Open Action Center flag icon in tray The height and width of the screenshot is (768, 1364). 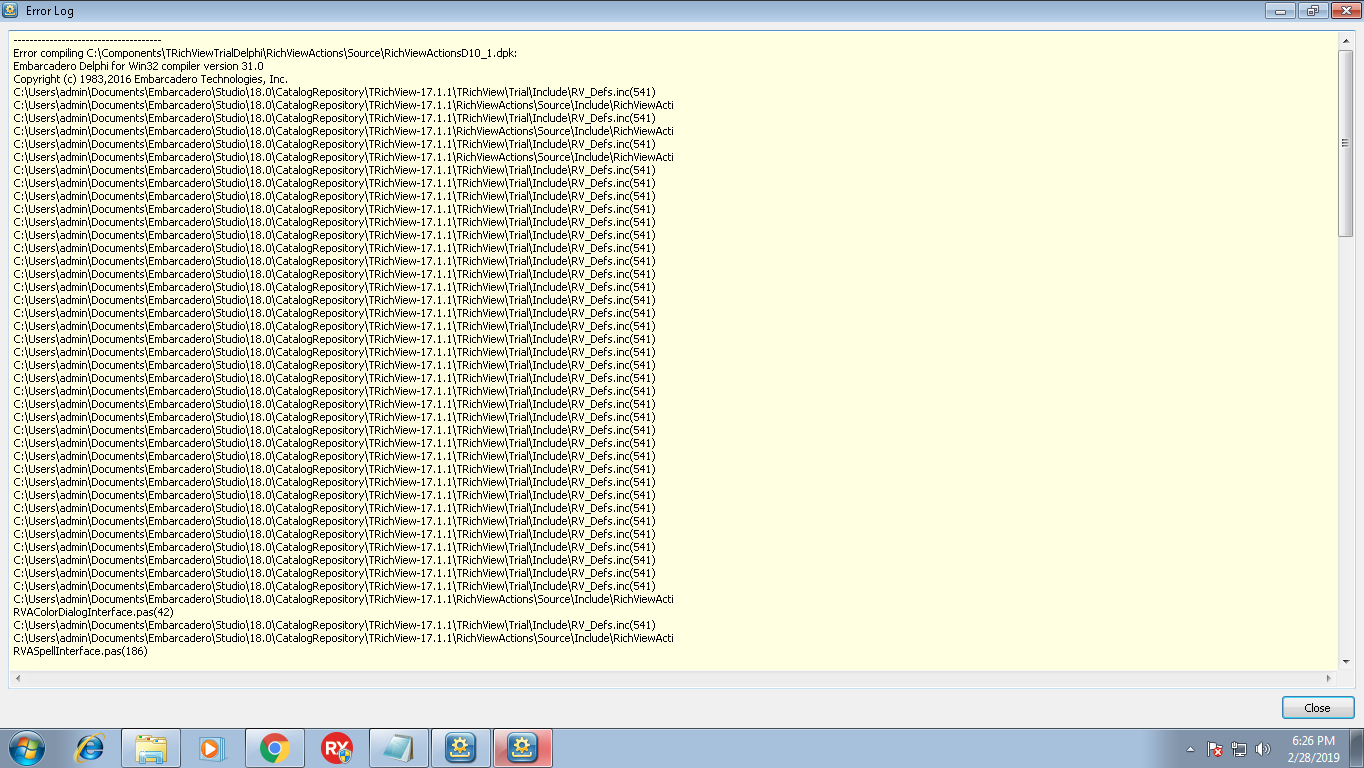tap(1215, 748)
